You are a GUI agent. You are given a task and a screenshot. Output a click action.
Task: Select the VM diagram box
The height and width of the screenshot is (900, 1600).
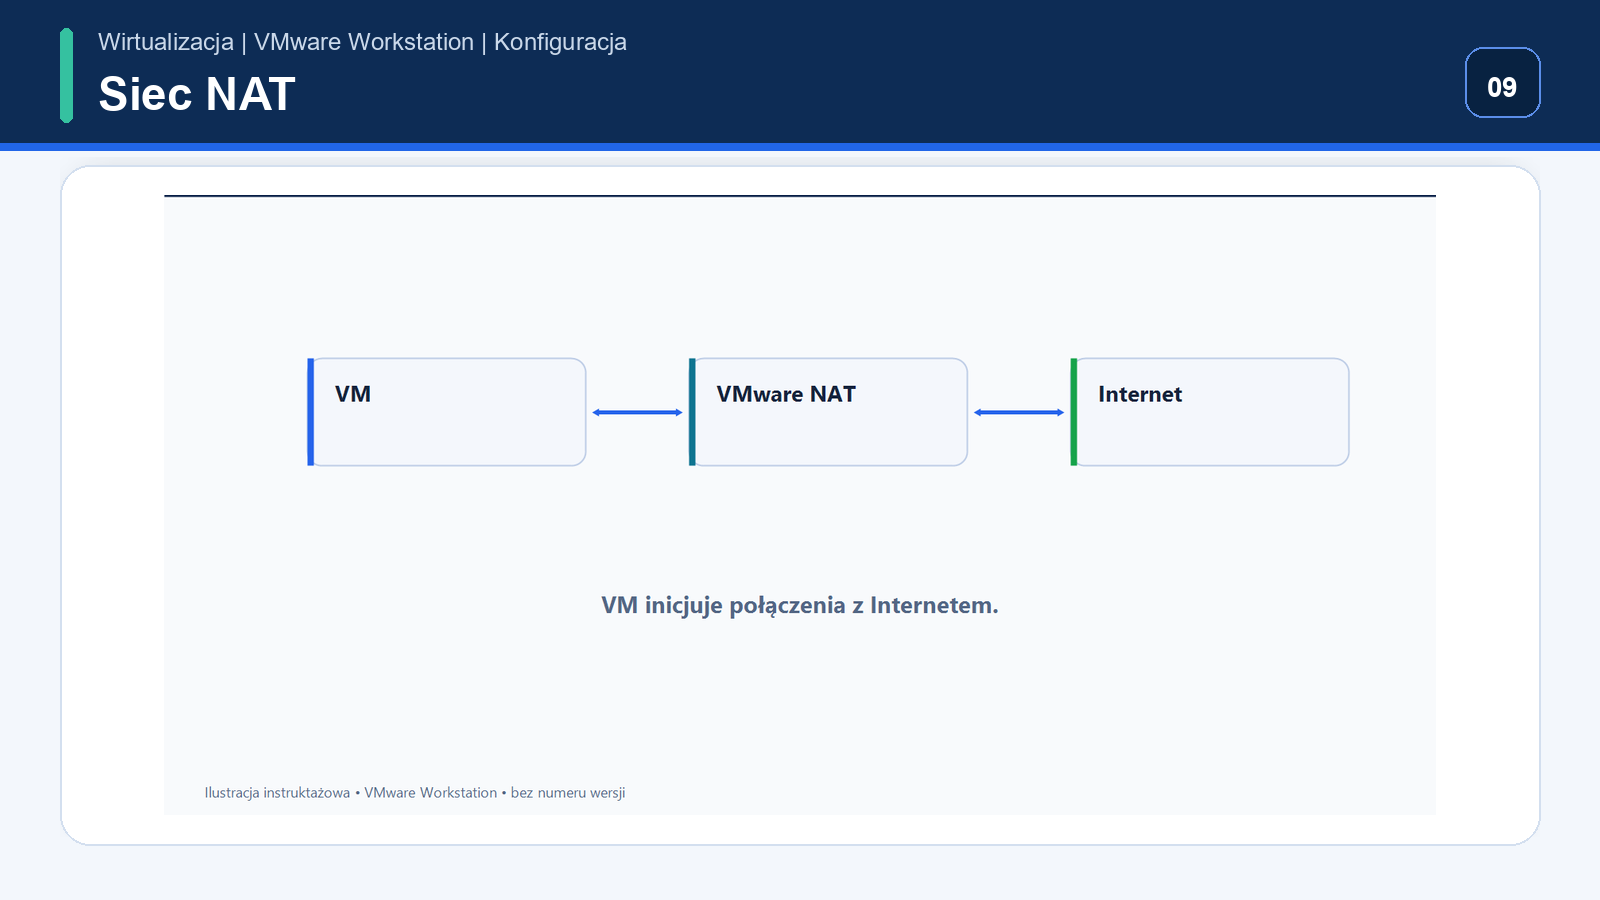tap(447, 412)
